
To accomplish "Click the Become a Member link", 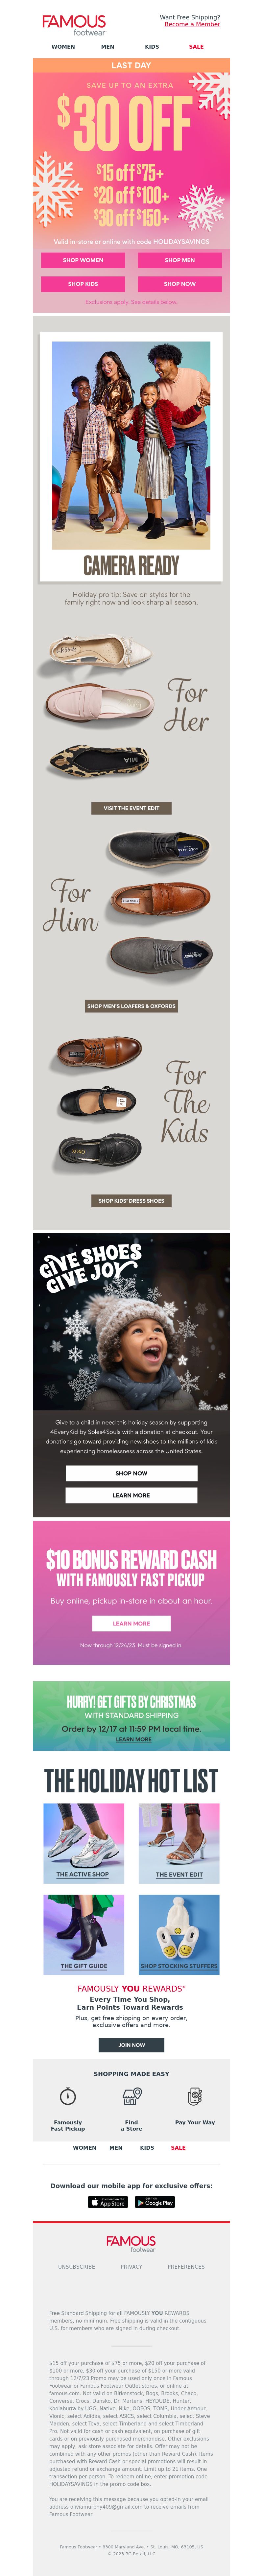I will (x=192, y=24).
